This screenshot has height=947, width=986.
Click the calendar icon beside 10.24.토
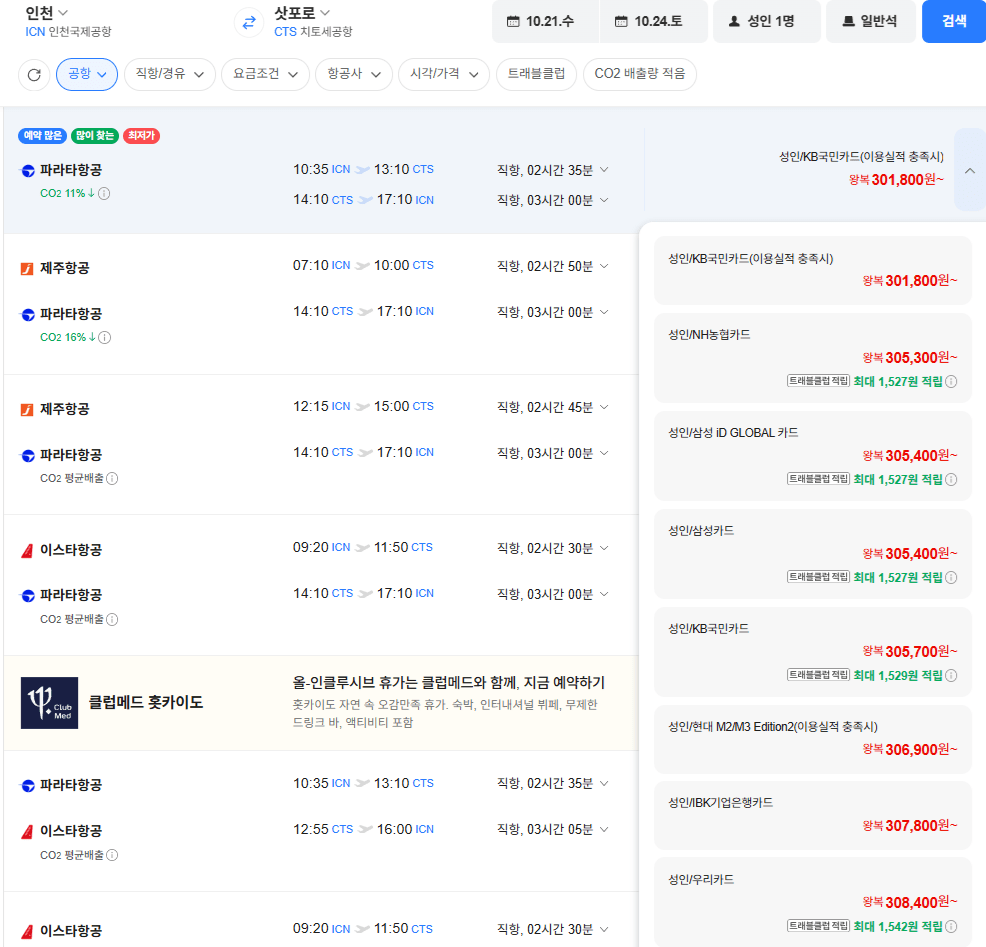click(621, 22)
